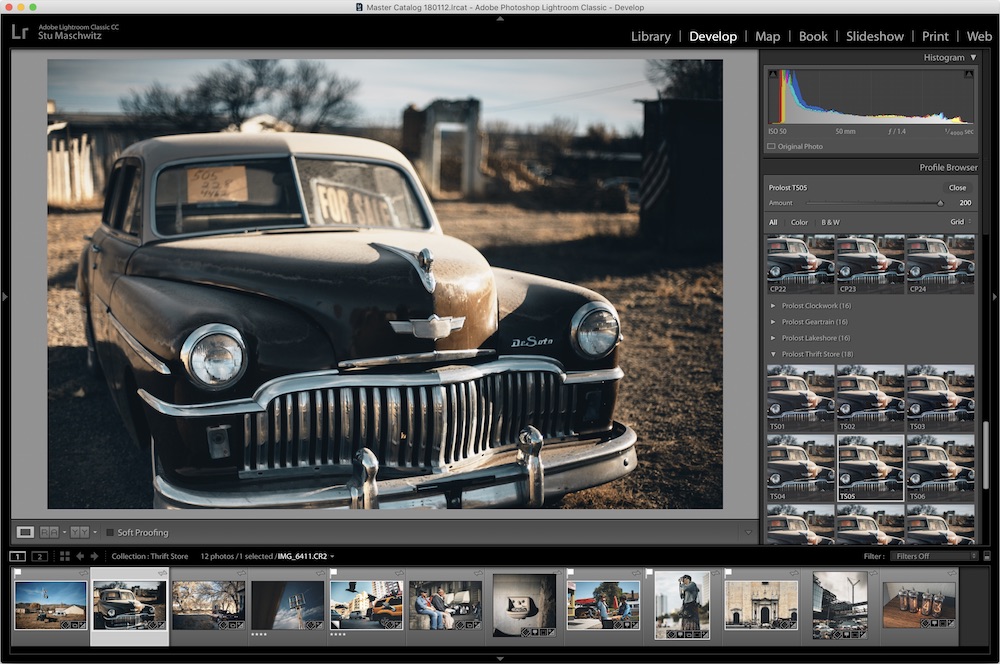Hide the right panel via edge arrow
The height and width of the screenshot is (664, 1000).
tap(994, 297)
